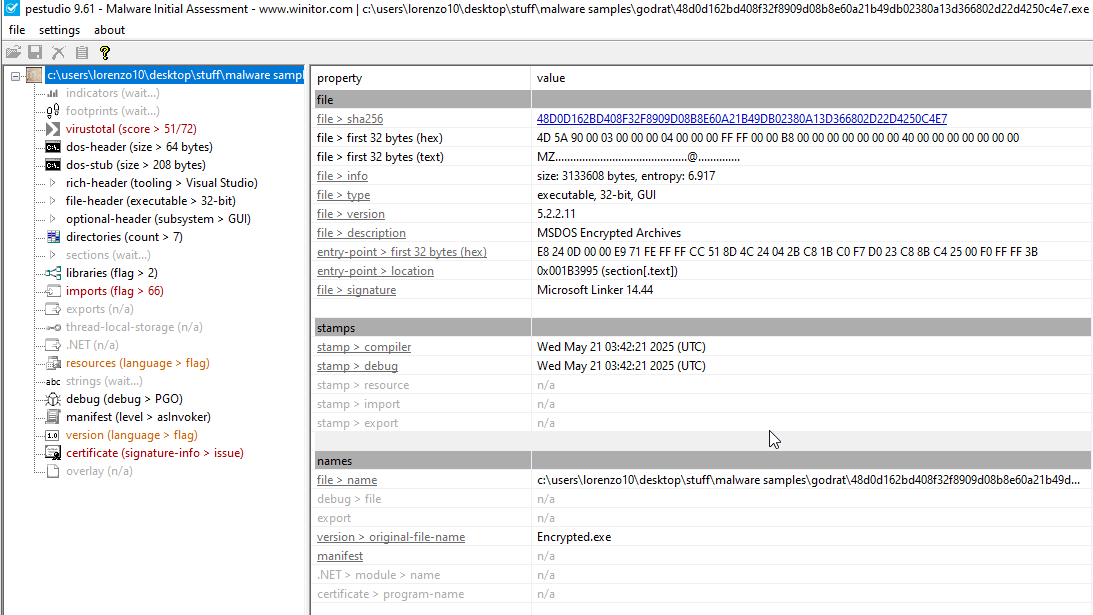This screenshot has width=1093, height=615.
Task: Click the indicators chart icon
Action: click(53, 93)
